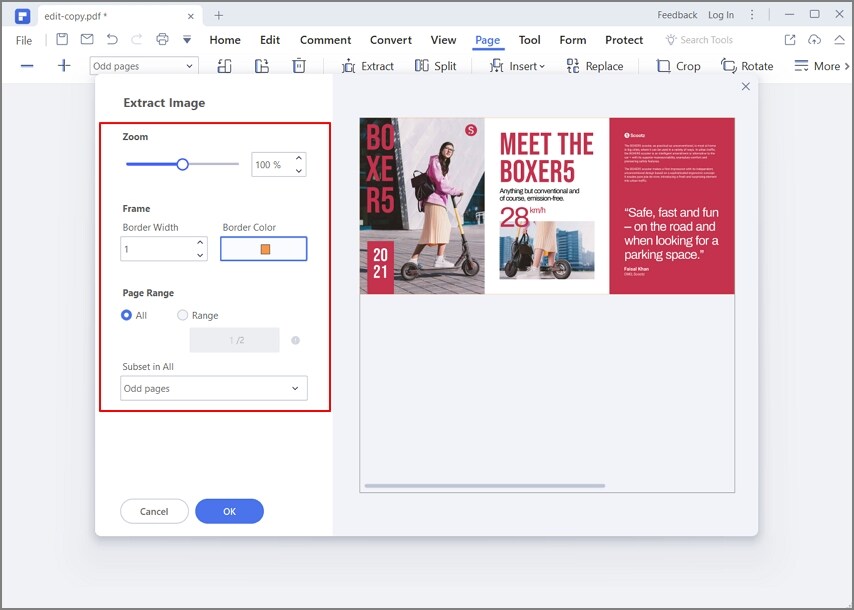
Task: Open the Subset in All dropdown
Action: click(x=213, y=388)
